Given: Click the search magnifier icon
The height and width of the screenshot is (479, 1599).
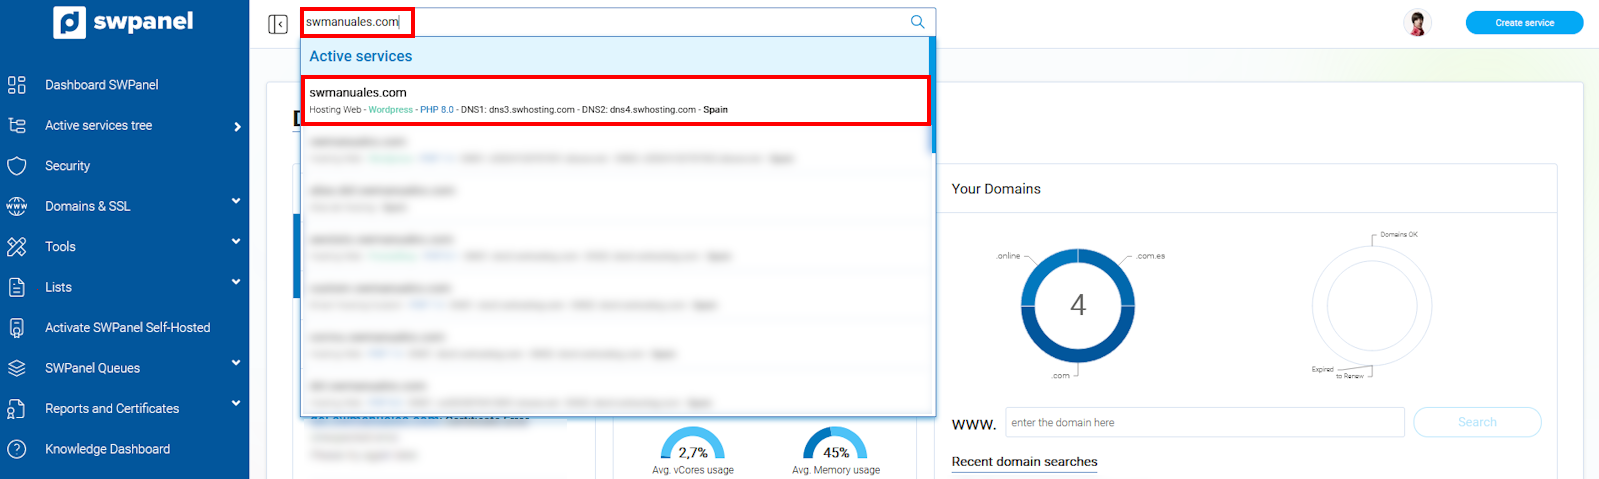Looking at the screenshot, I should pyautogui.click(x=917, y=22).
